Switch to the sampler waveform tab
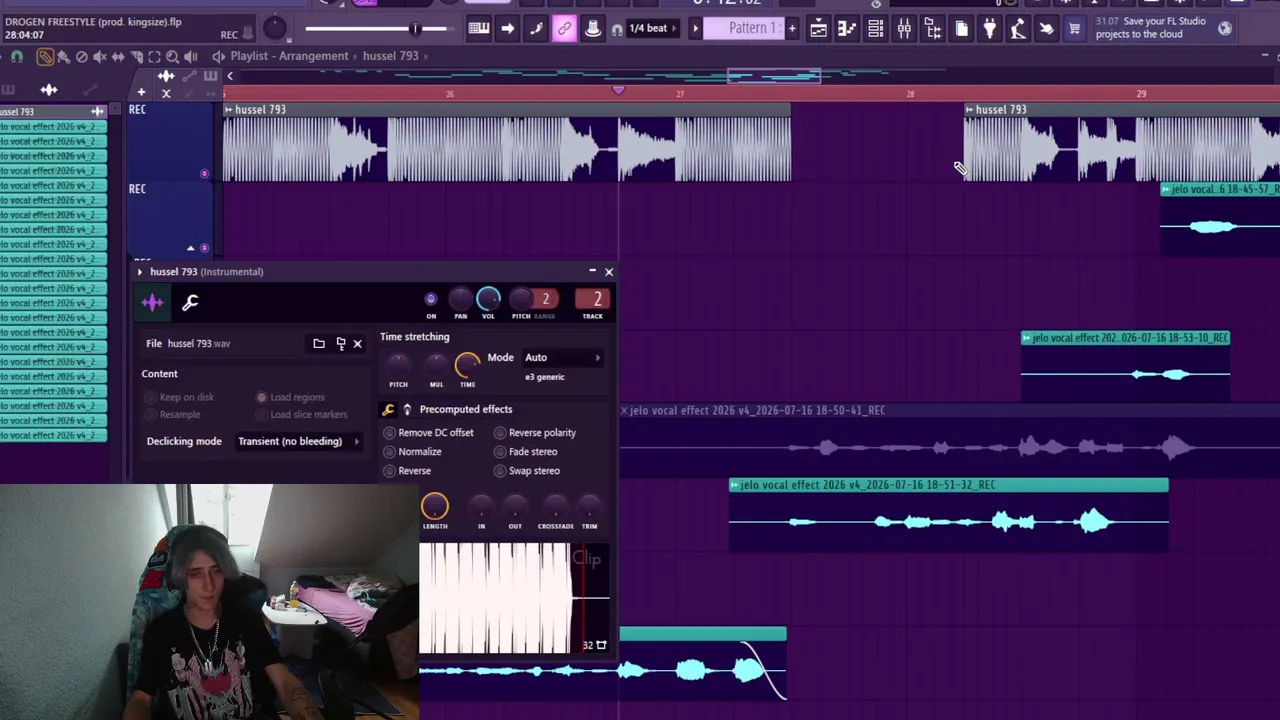The width and height of the screenshot is (1280, 720). (153, 302)
